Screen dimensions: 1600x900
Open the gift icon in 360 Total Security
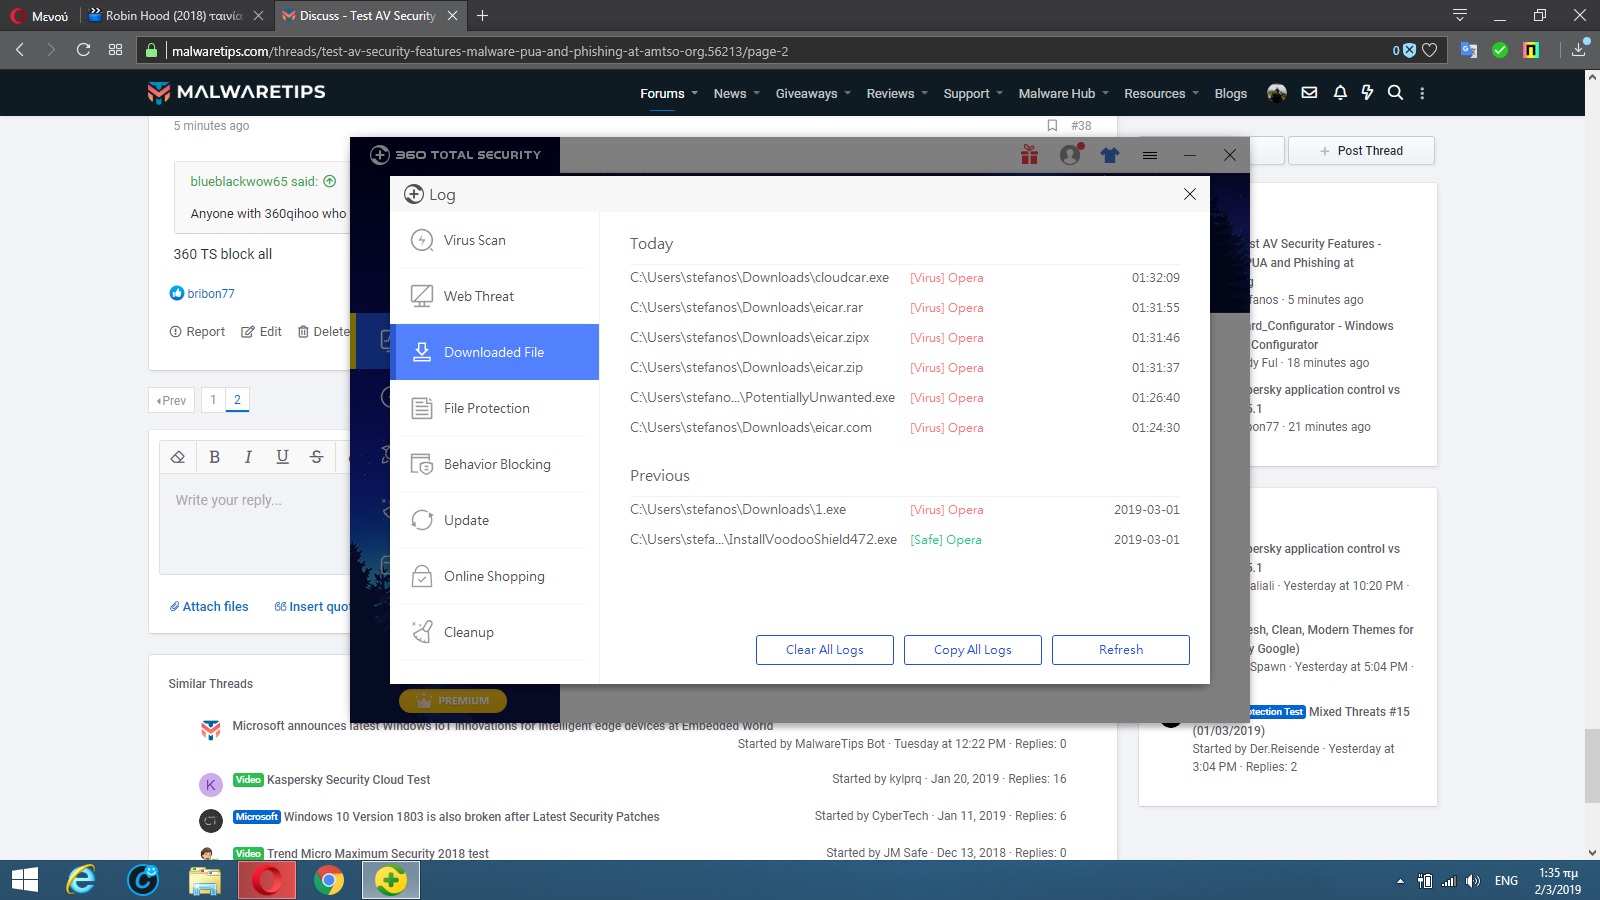tap(1029, 155)
